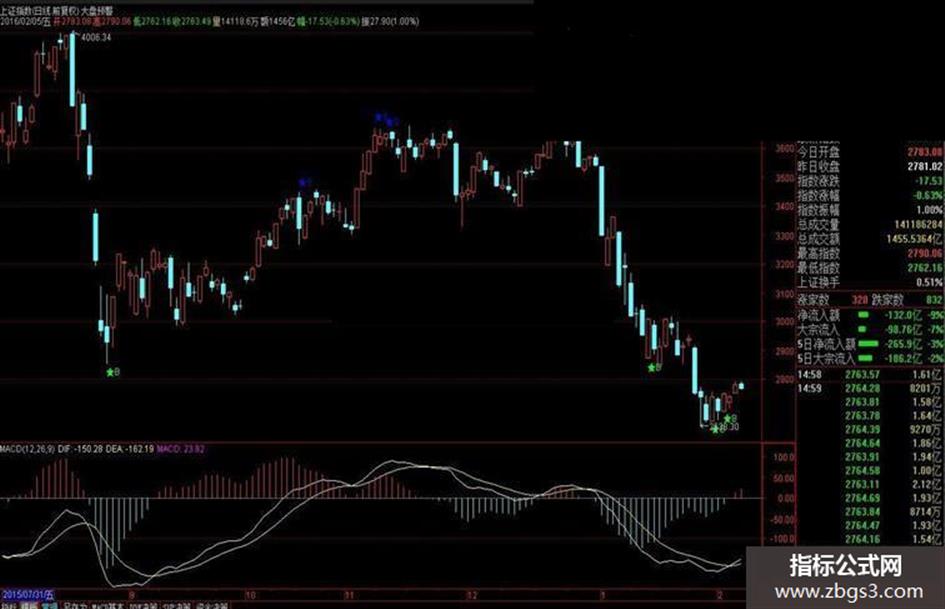Click the 指数涨跌 value -17.53
The height and width of the screenshot is (609, 945).
coord(928,180)
